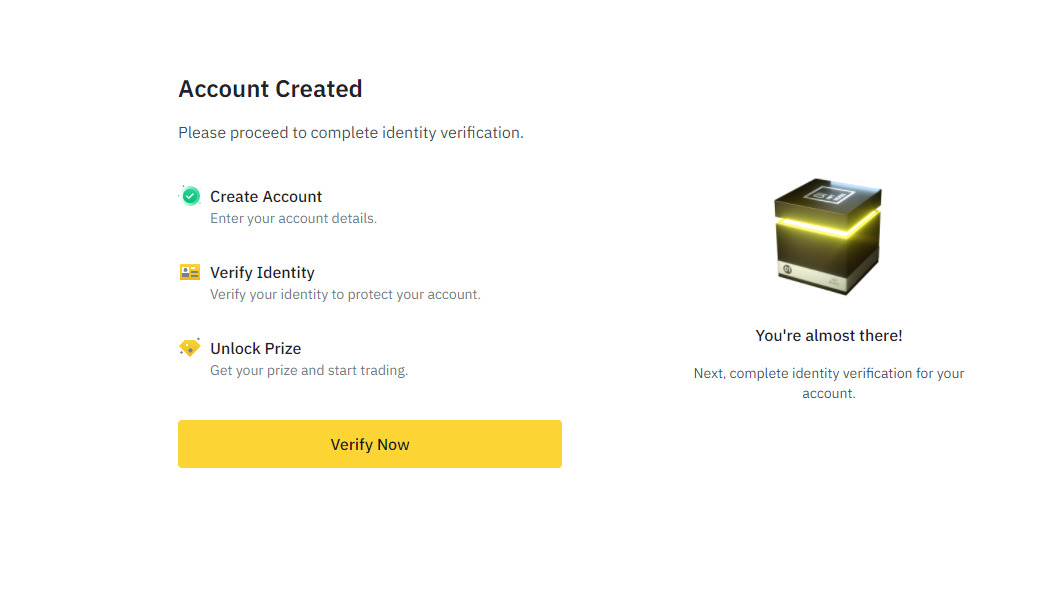Click the Account Created heading

click(270, 89)
